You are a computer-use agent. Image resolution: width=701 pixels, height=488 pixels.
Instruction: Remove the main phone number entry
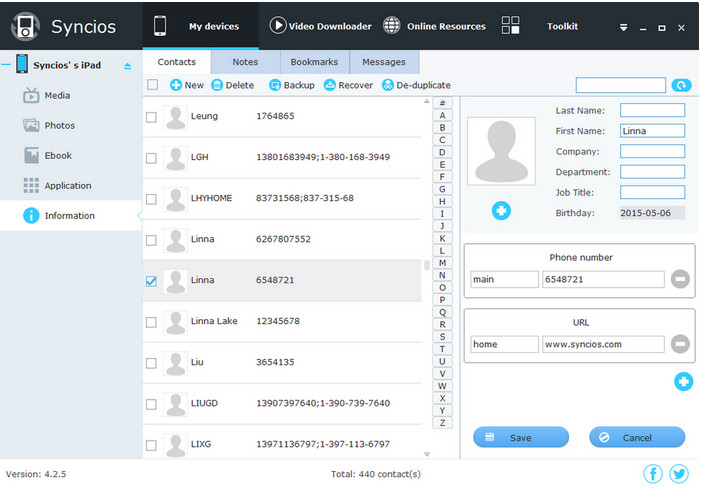(680, 279)
